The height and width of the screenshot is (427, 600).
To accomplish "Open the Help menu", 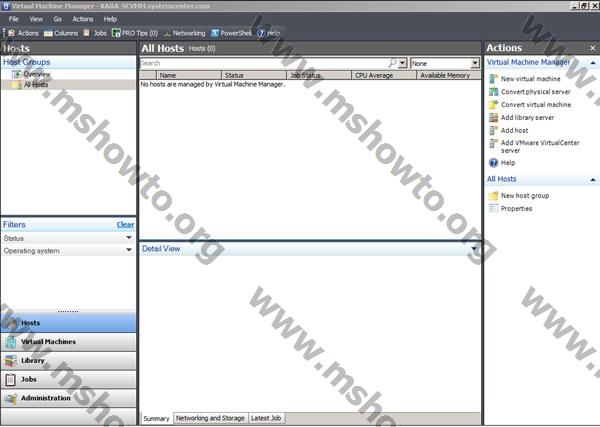I will 110,19.
